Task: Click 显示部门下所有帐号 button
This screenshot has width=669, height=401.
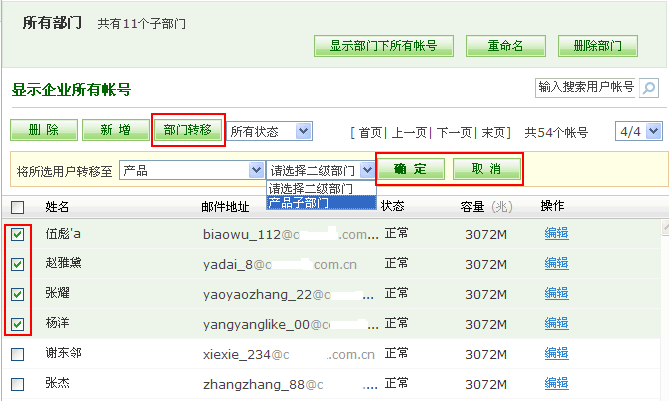Action: coord(384,46)
